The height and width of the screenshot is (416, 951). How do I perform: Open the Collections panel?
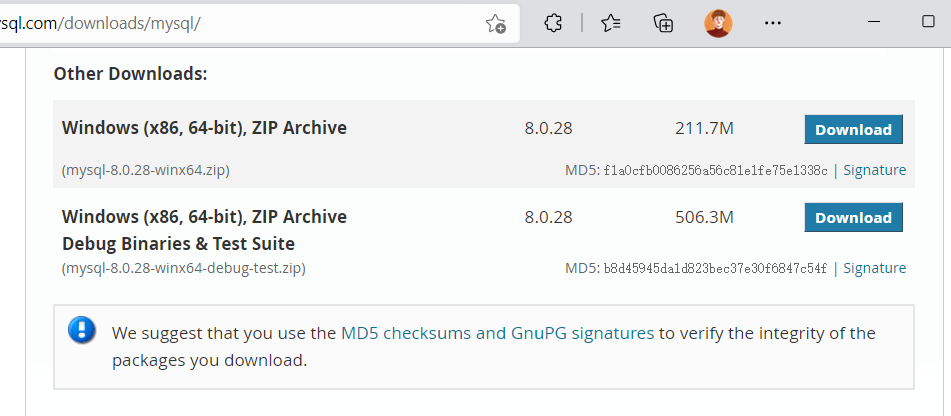664,23
